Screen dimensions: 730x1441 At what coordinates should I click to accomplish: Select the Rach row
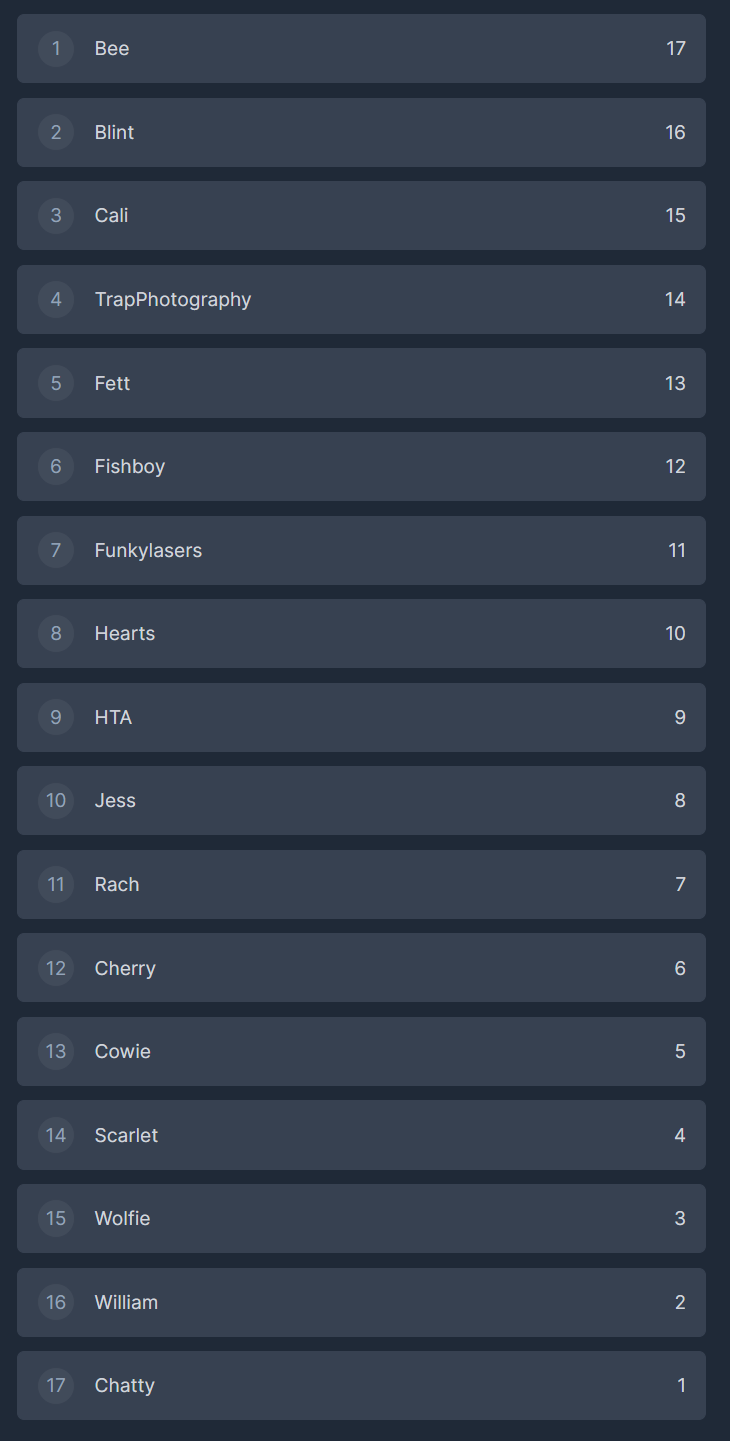pyautogui.click(x=361, y=884)
